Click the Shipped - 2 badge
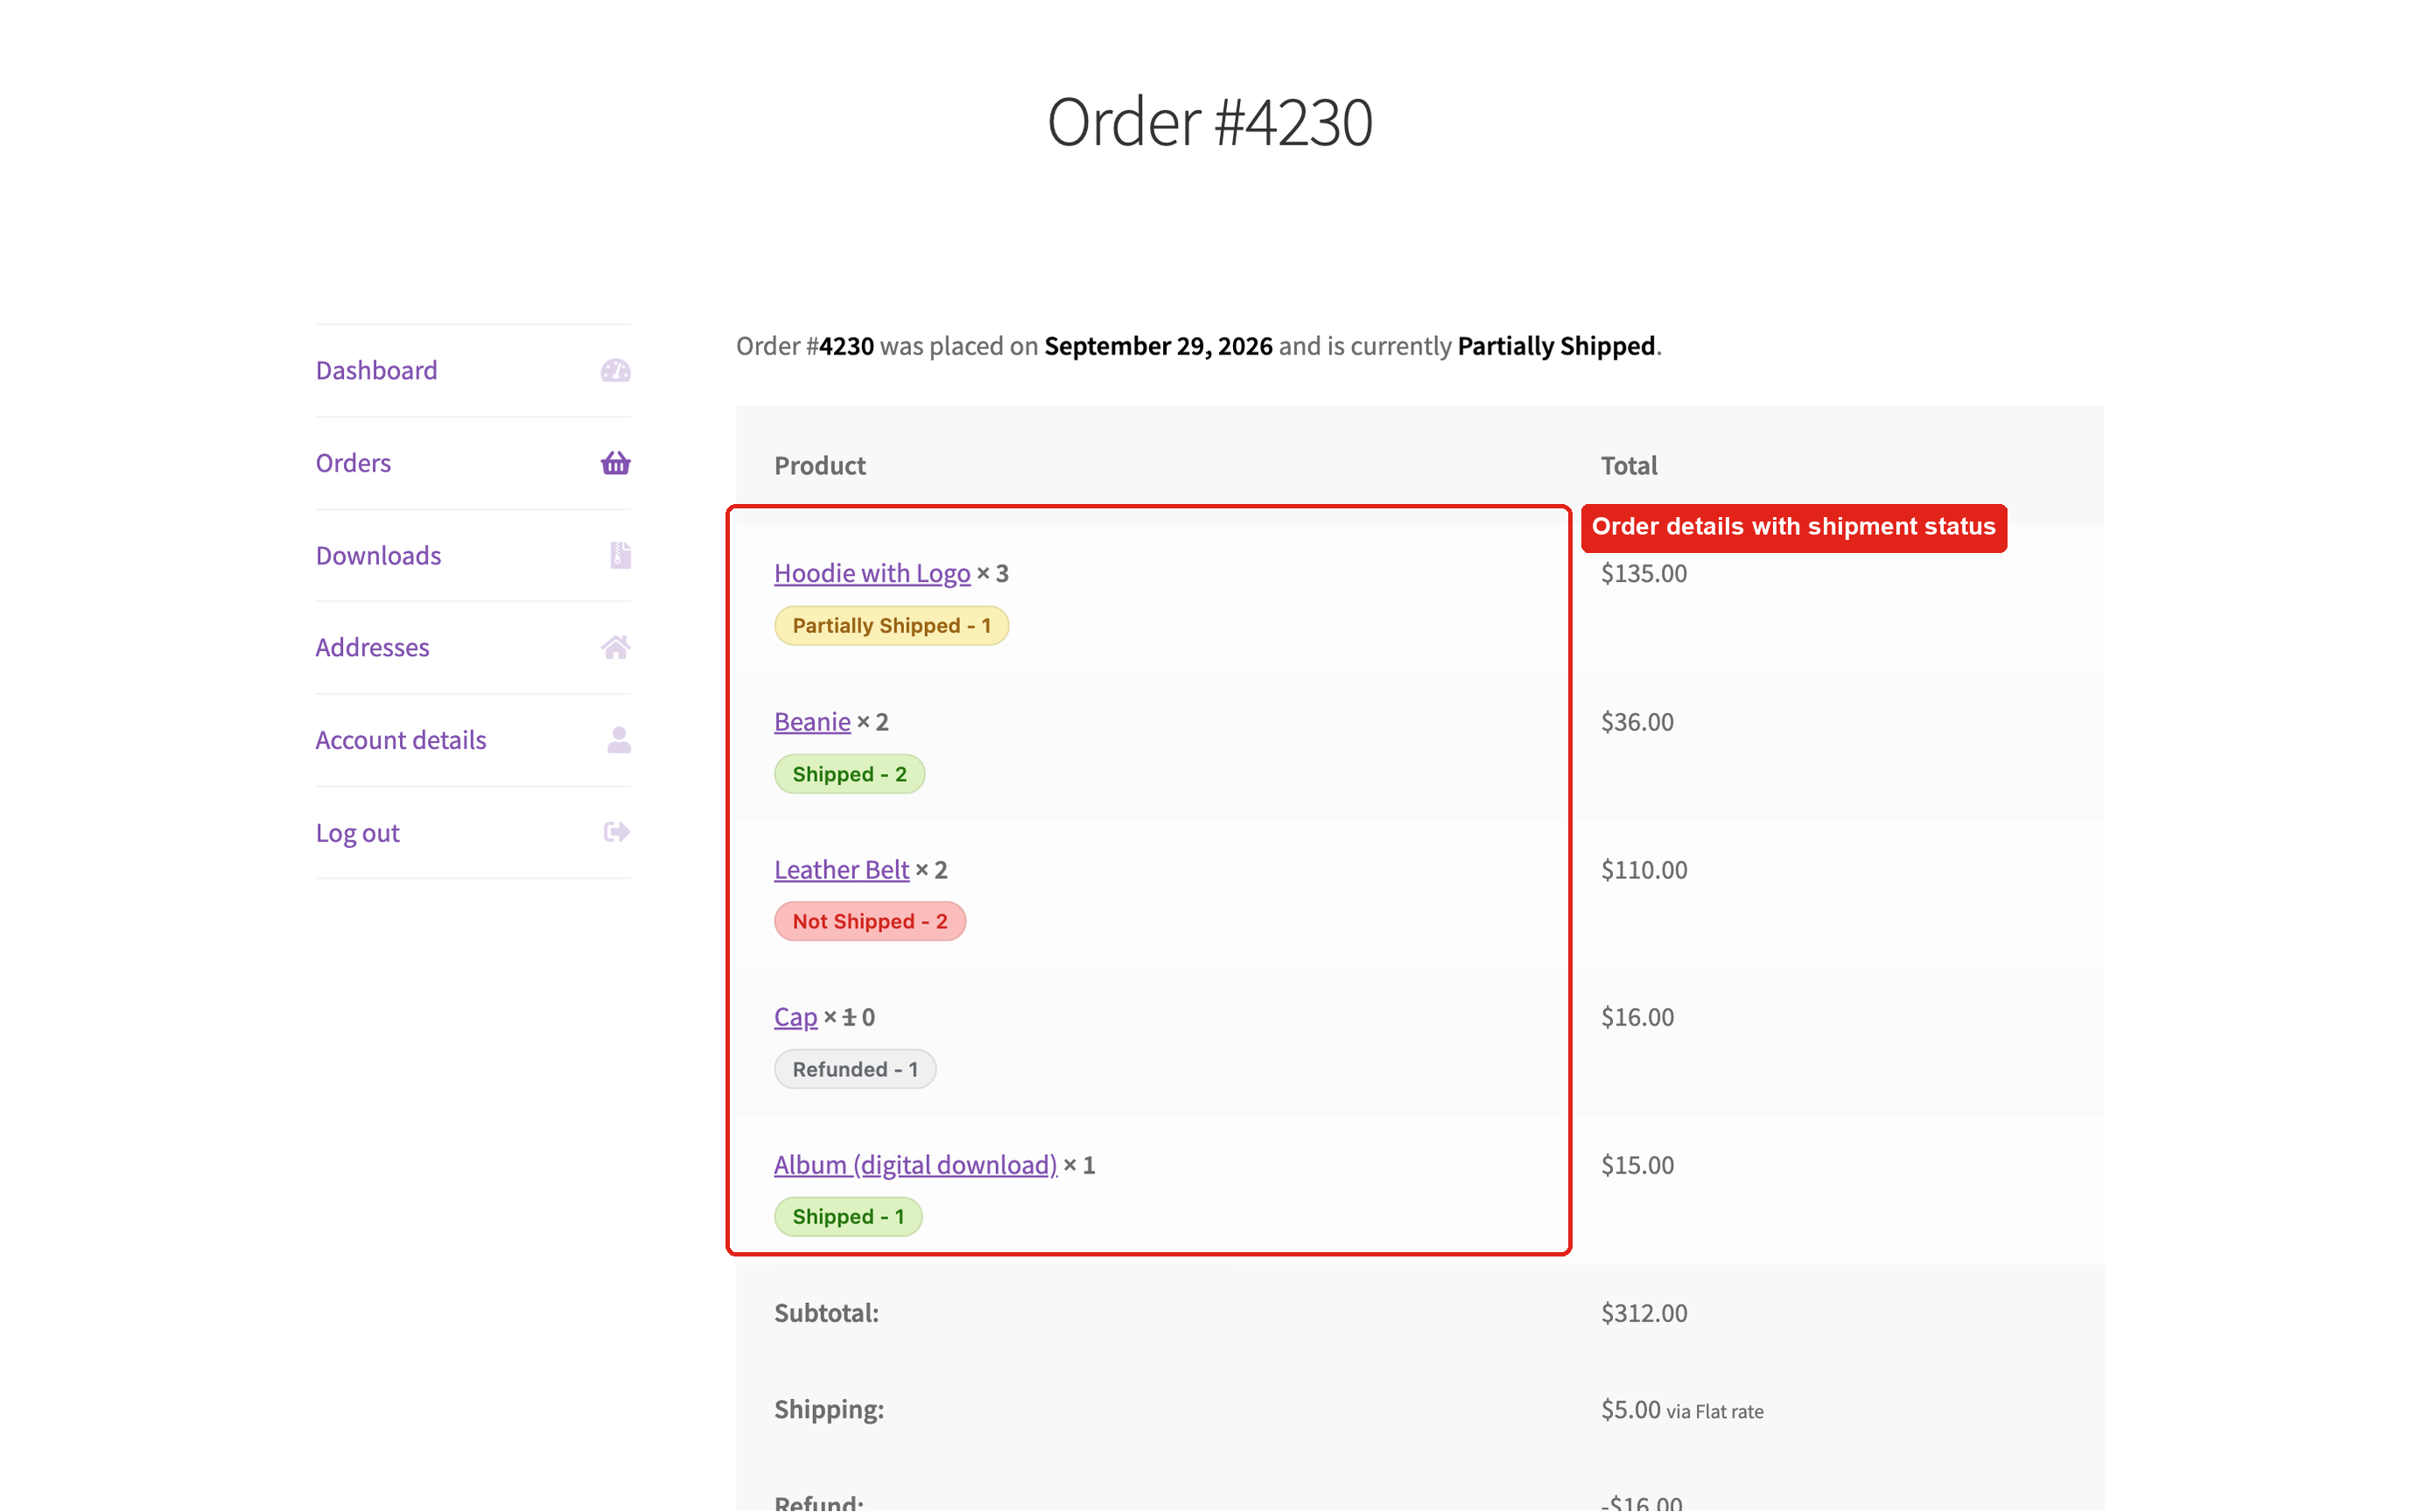Screen dimensions: 2418x1512 (x=849, y=774)
